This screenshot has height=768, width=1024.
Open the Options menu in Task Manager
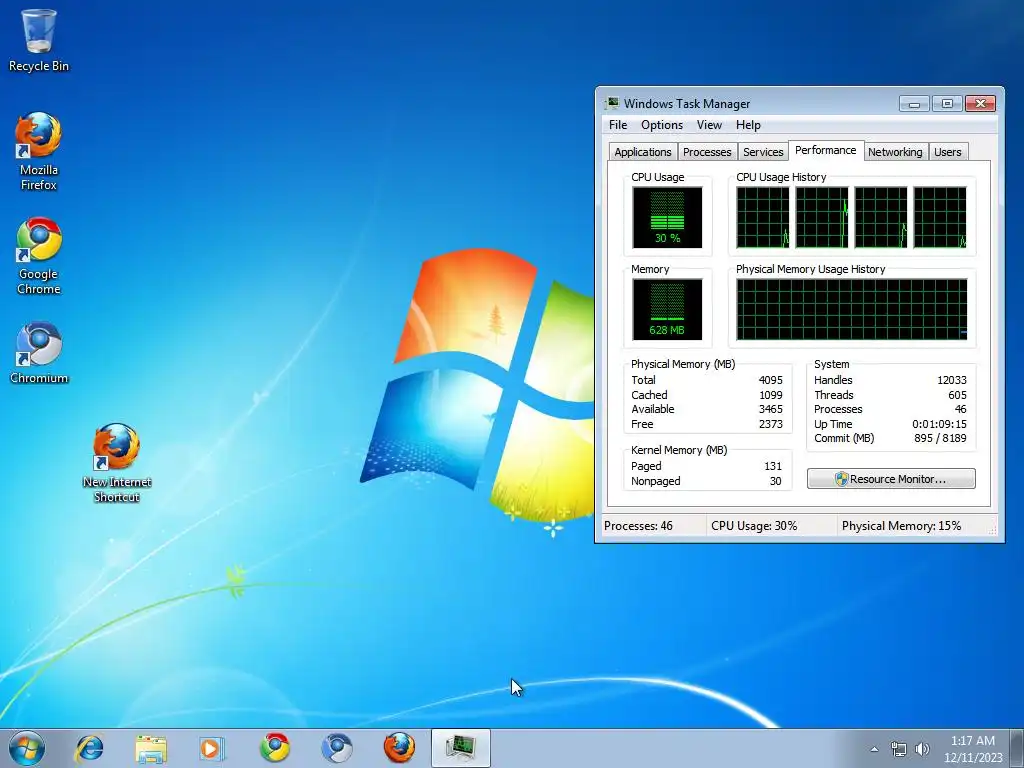(x=662, y=125)
